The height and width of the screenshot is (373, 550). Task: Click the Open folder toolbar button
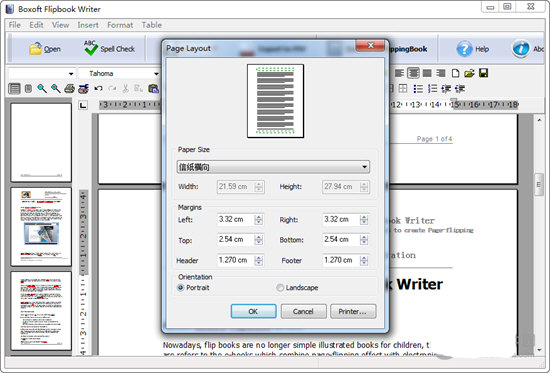(45, 49)
